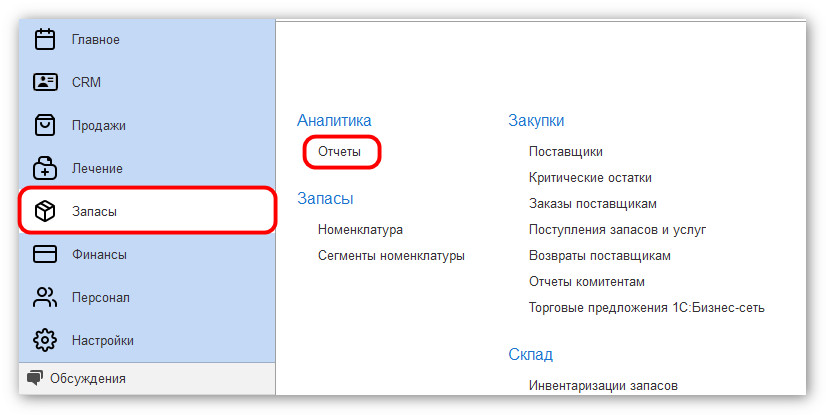
Task: Click the Закупки group heading
Action: (536, 120)
